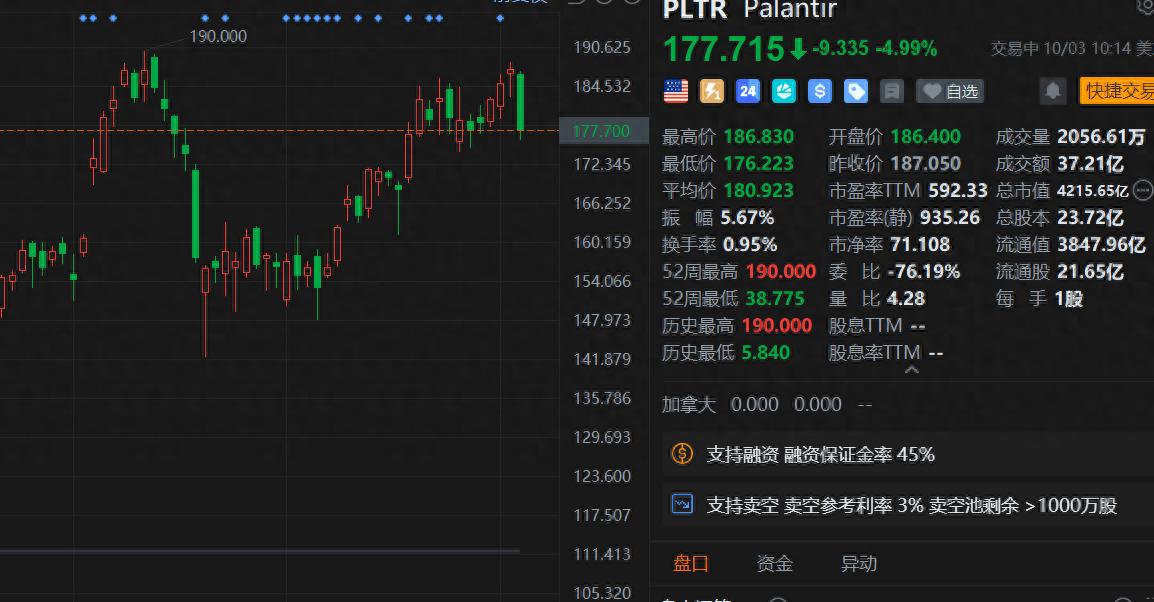Click the 卖空 short-selling icon

pos(682,504)
